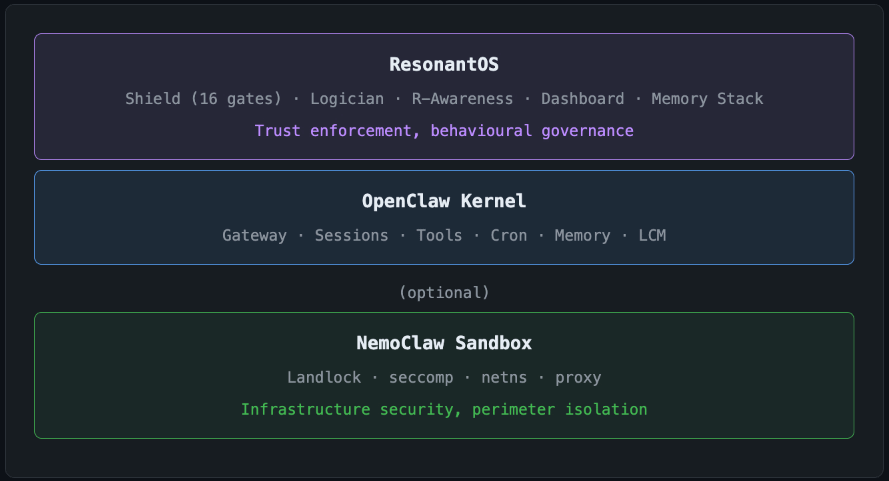The width and height of the screenshot is (889, 481).
Task: Click the OpenClaw Kernel heading
Action: click(444, 201)
